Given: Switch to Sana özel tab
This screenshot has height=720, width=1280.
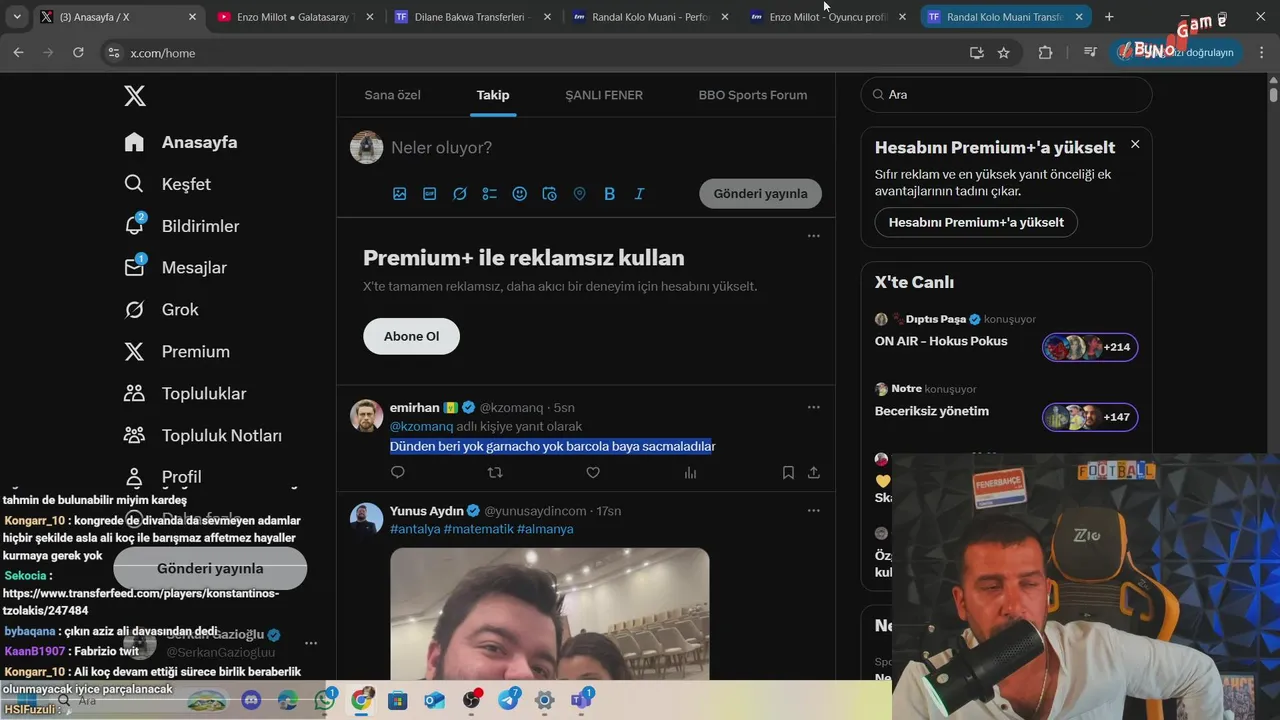Looking at the screenshot, I should coord(392,95).
